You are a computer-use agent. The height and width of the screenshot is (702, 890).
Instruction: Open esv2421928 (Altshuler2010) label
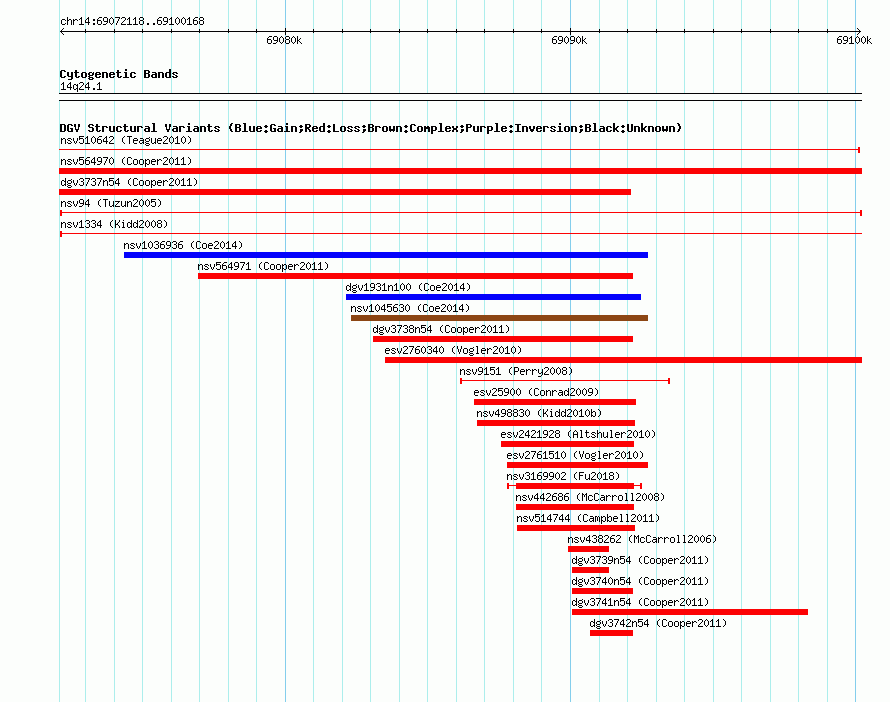pos(578,434)
